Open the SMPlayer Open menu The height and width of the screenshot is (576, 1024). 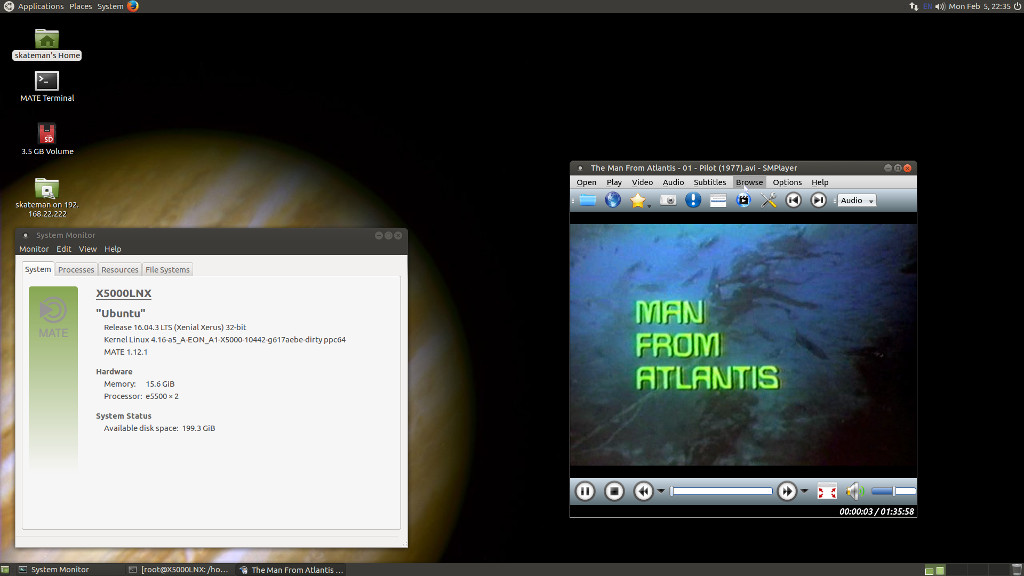point(586,182)
